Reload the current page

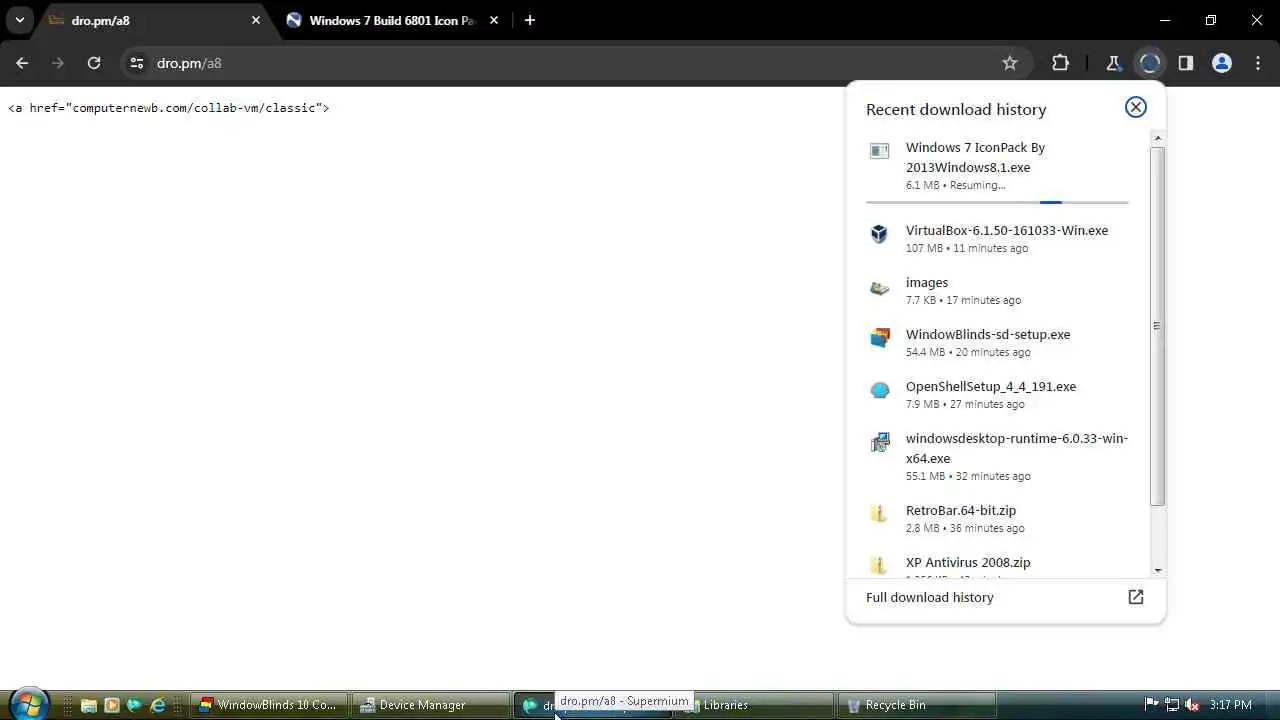[x=94, y=63]
